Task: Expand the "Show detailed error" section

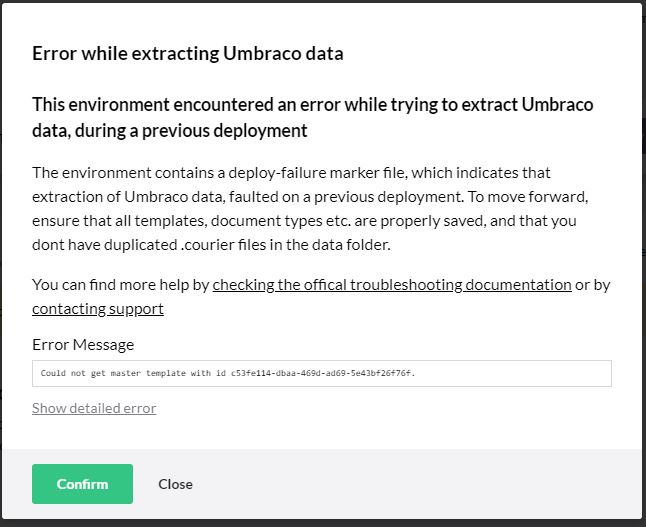Action: [94, 408]
